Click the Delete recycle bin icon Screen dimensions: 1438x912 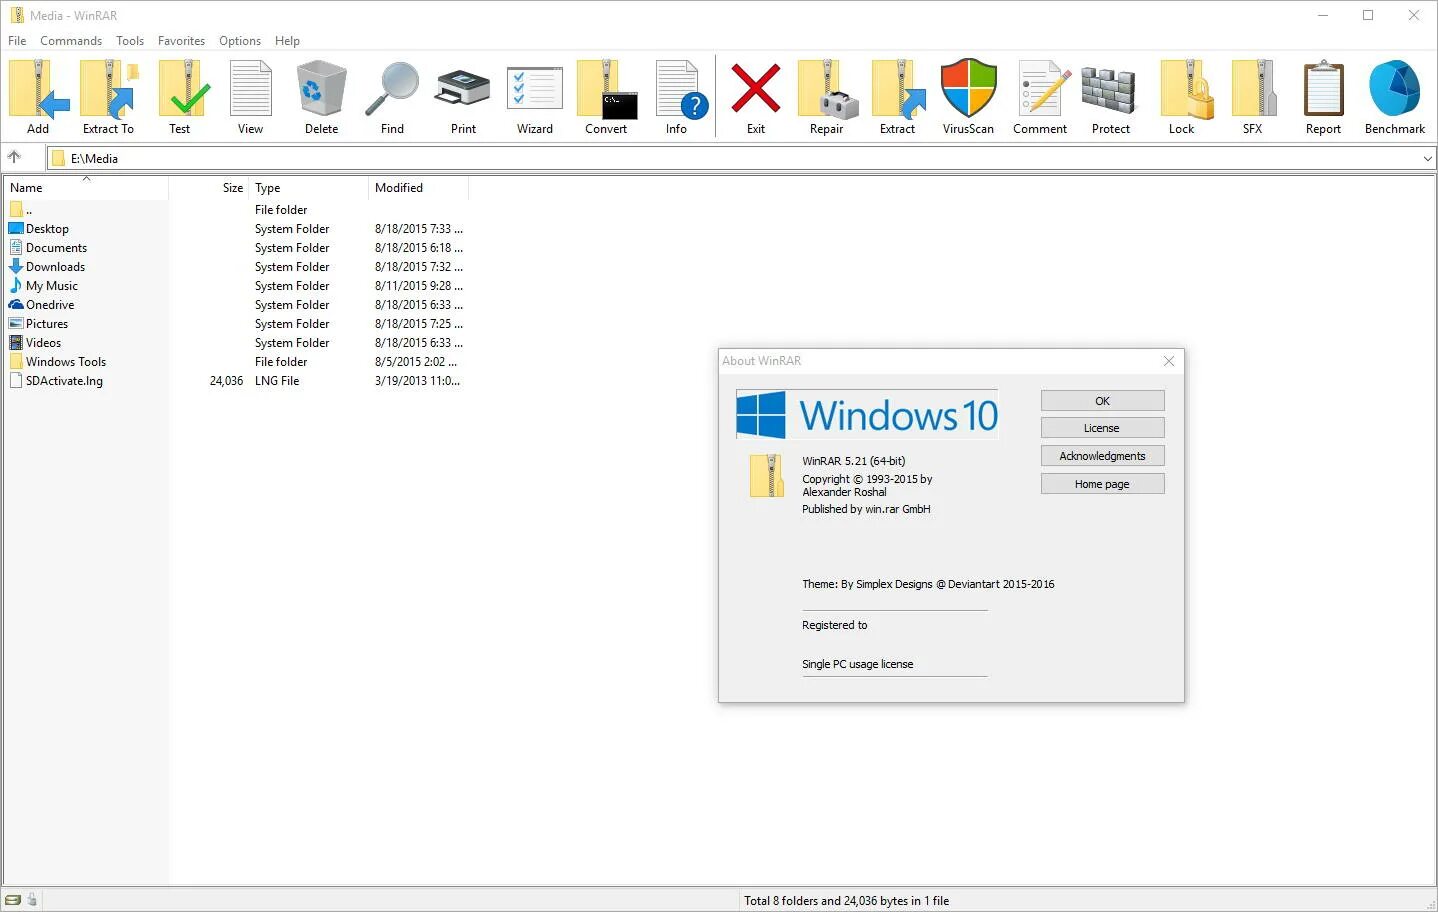tap(321, 97)
